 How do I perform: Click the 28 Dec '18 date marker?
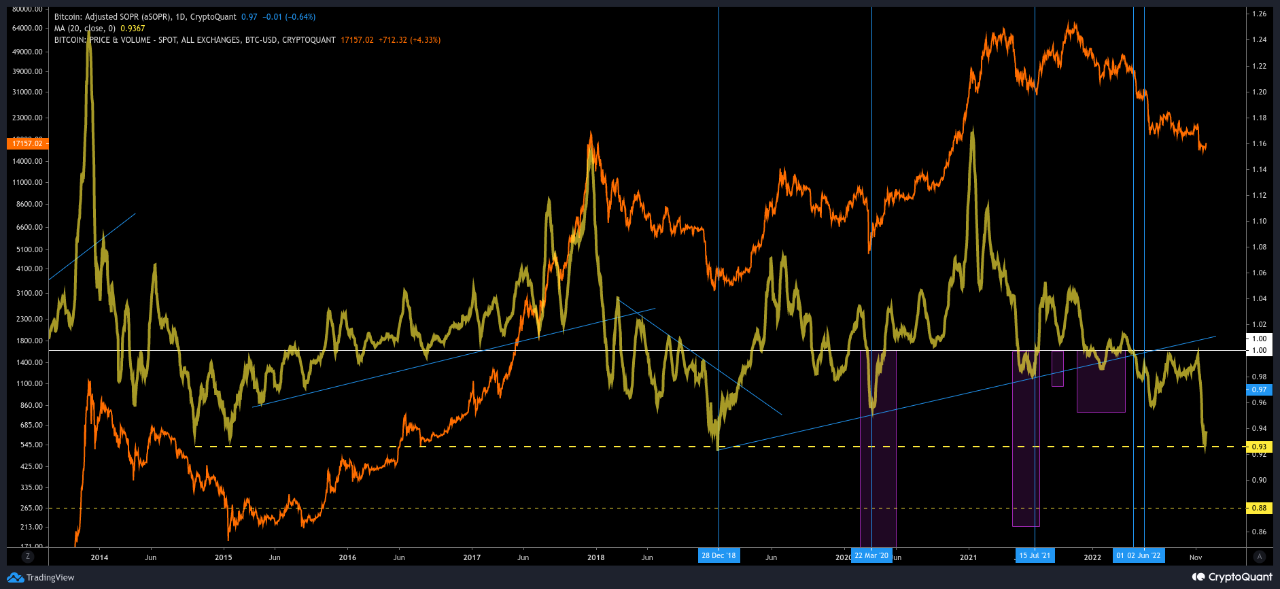pyautogui.click(x=718, y=555)
